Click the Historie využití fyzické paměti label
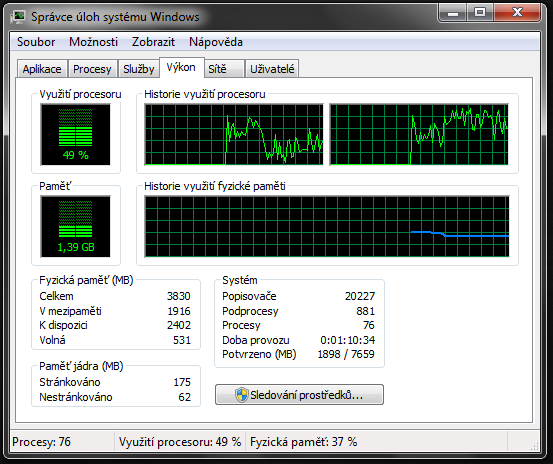 click(215, 186)
